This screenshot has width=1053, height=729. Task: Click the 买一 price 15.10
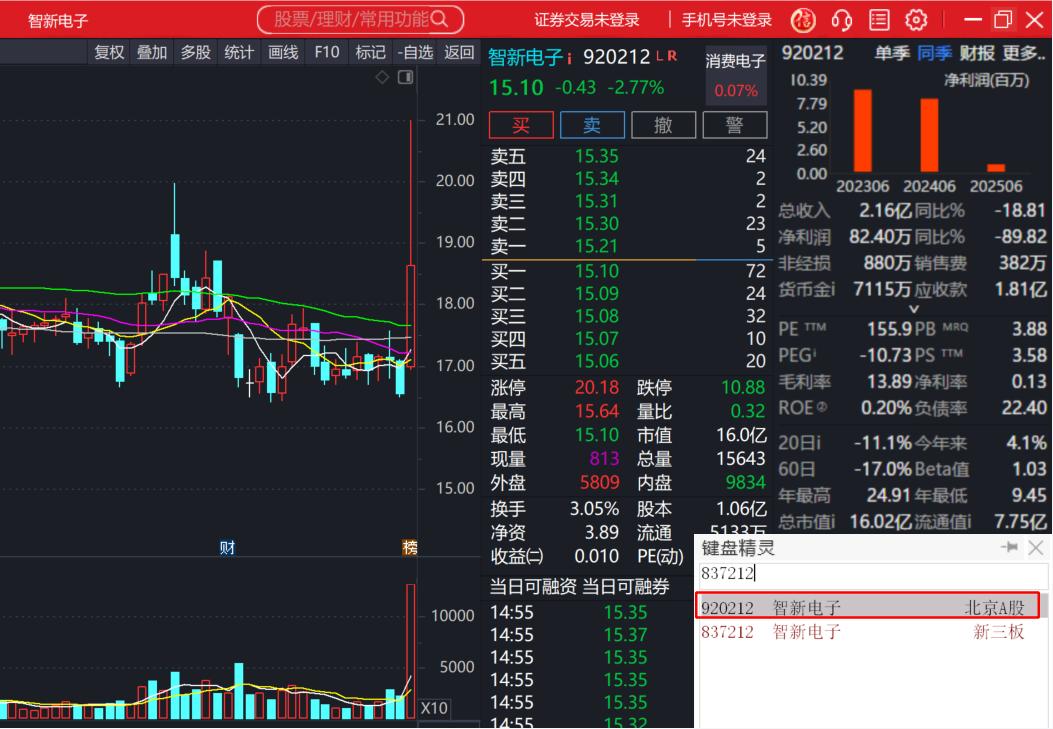596,271
